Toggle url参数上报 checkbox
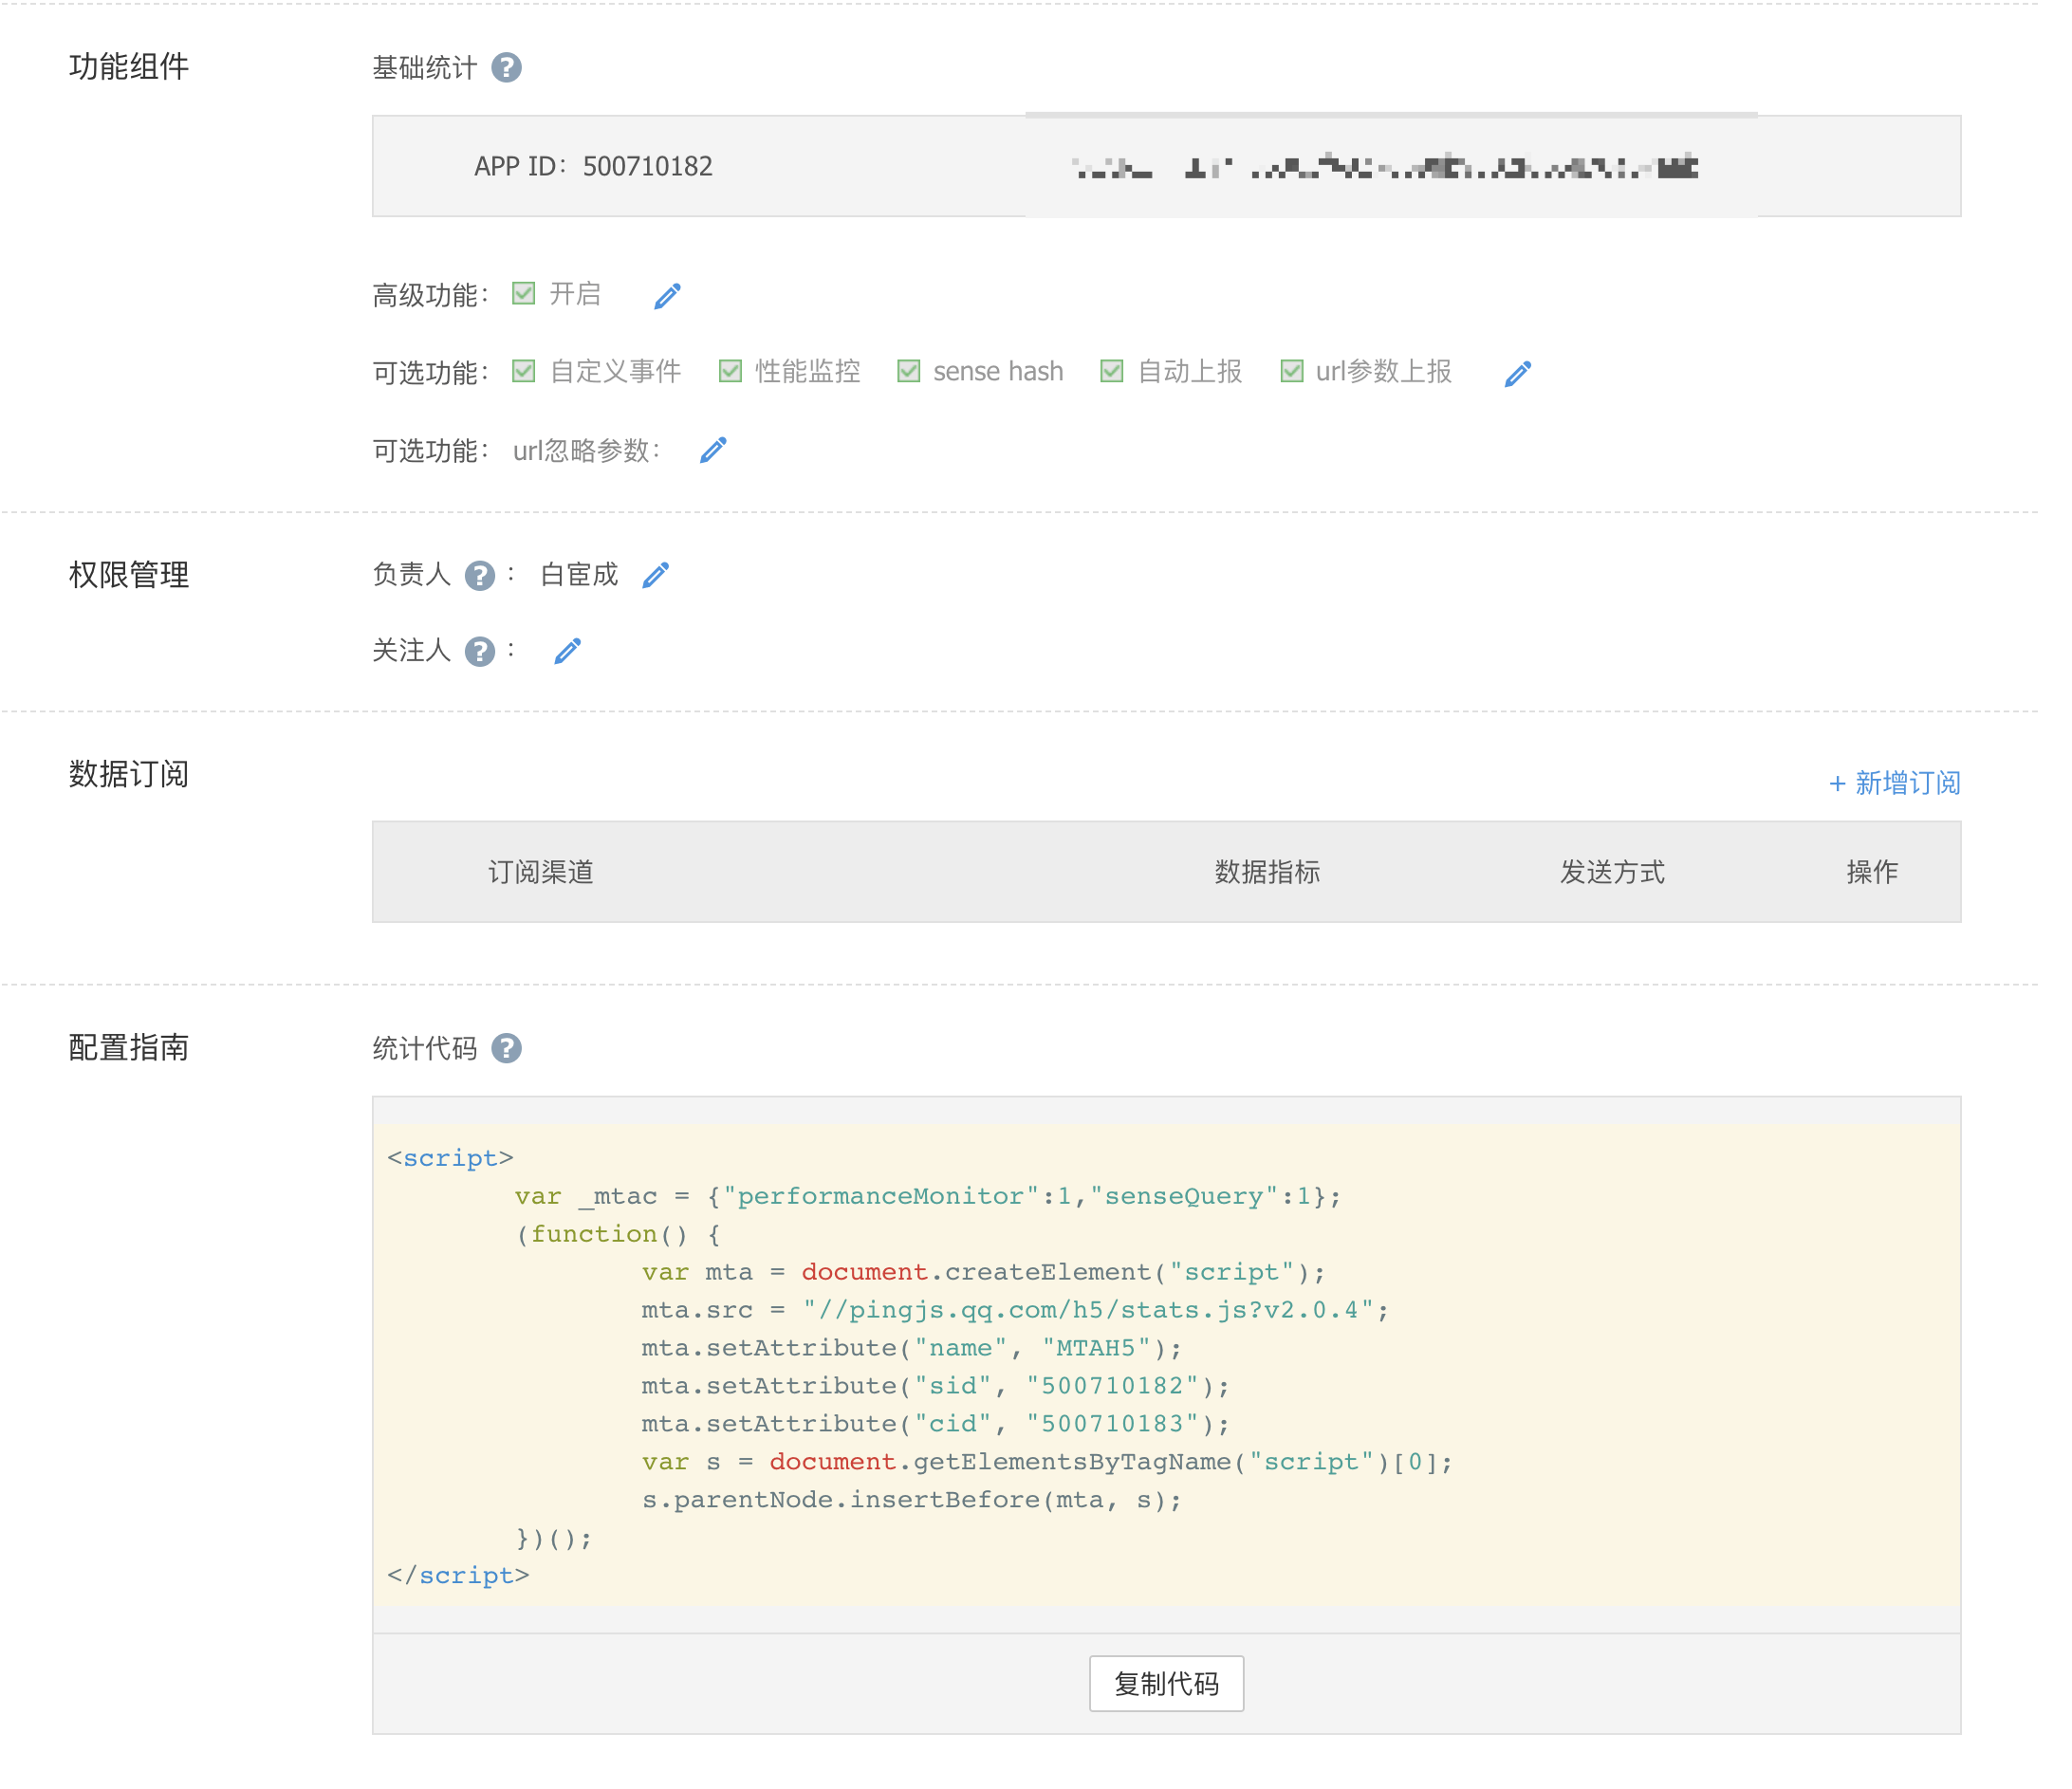Image resolution: width=2072 pixels, height=1789 pixels. (1291, 371)
